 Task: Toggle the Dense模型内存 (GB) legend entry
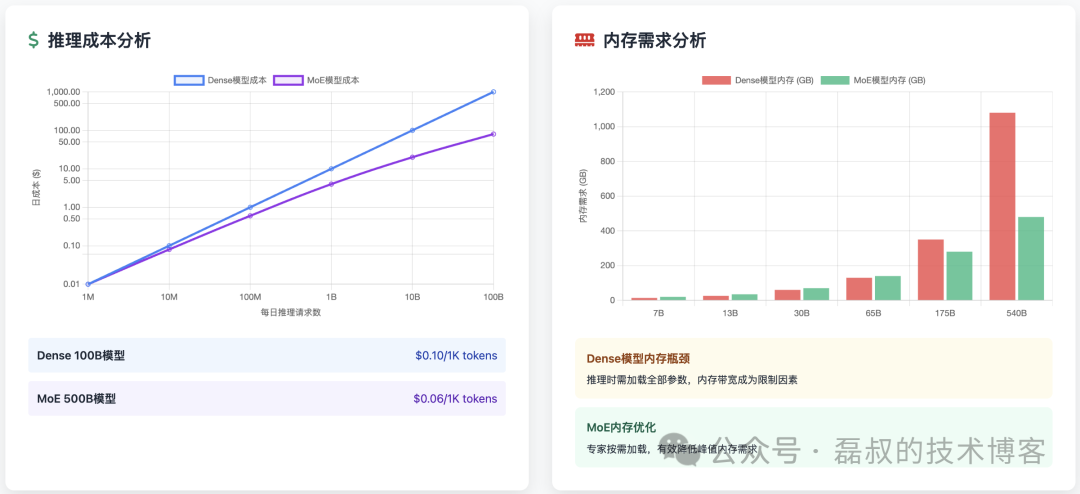(x=758, y=81)
